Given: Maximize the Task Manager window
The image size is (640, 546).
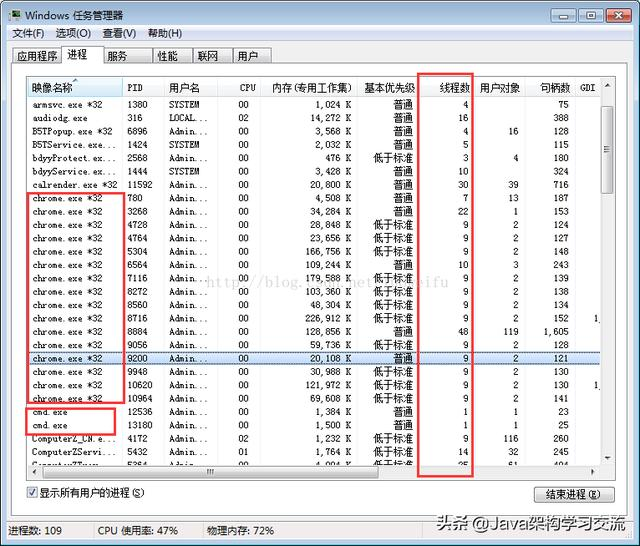Looking at the screenshot, I should point(591,16).
